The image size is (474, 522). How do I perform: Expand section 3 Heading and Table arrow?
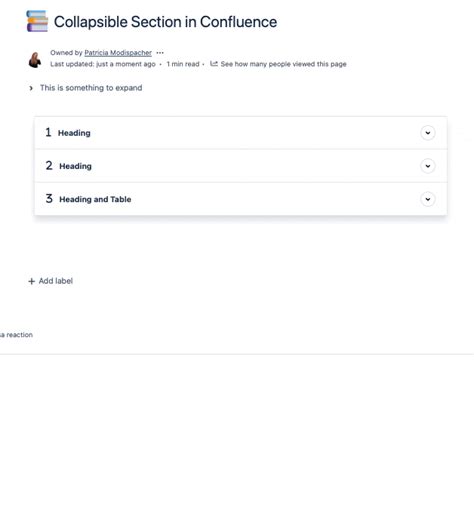coord(428,199)
